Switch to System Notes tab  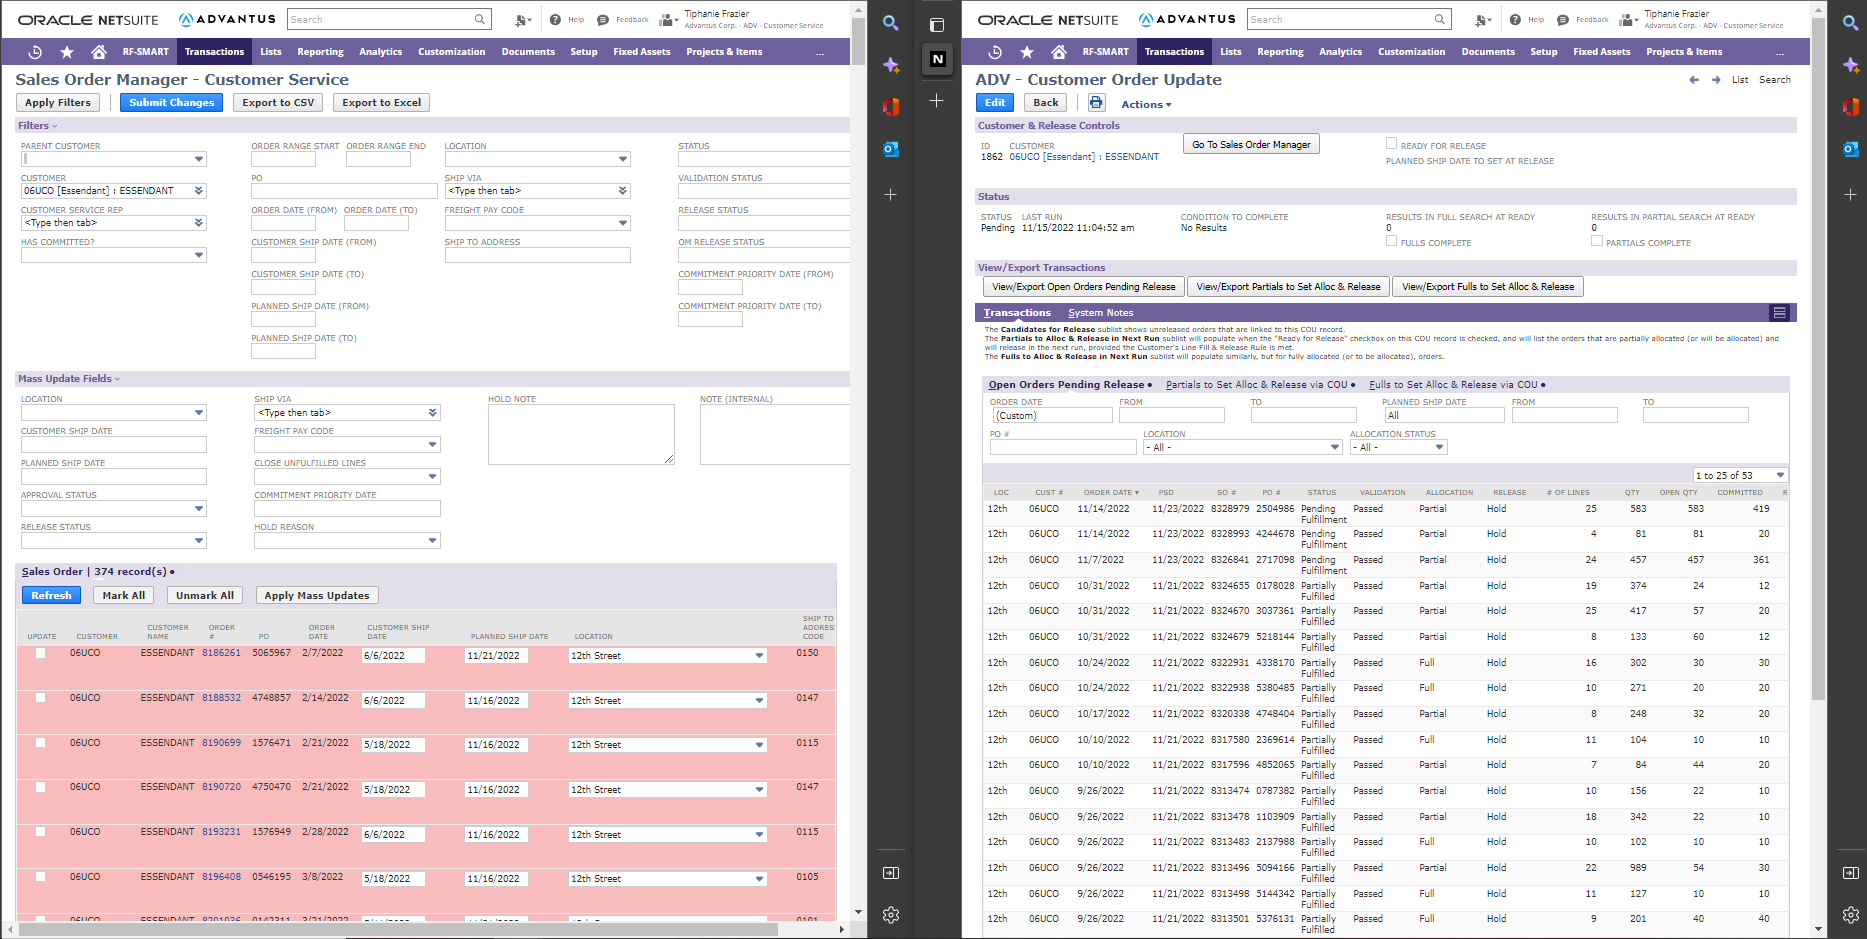[1100, 313]
